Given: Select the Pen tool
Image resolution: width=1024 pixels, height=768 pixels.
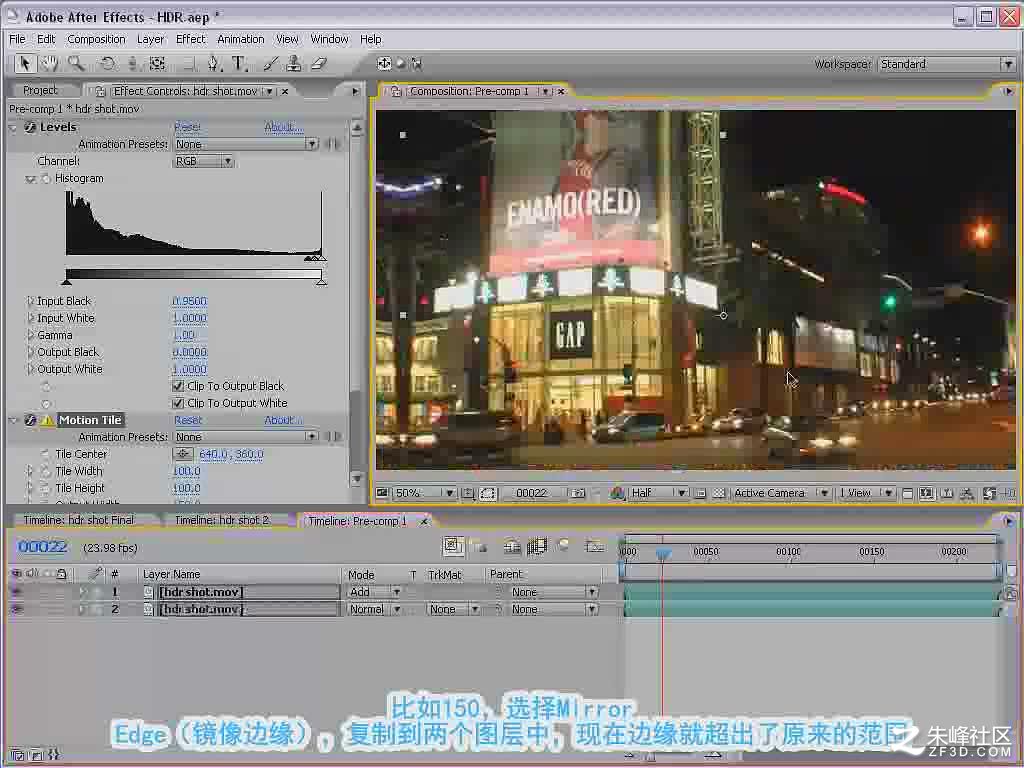Looking at the screenshot, I should [x=214, y=63].
